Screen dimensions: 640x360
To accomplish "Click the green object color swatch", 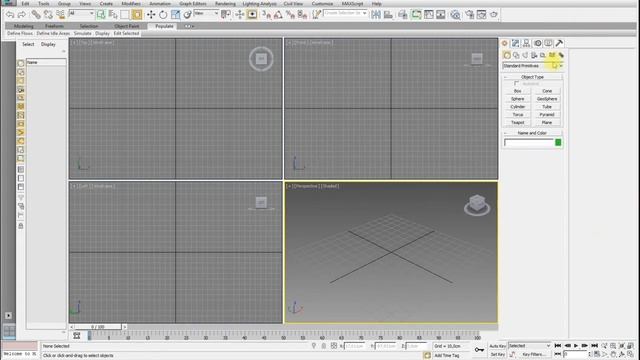I will pos(558,142).
